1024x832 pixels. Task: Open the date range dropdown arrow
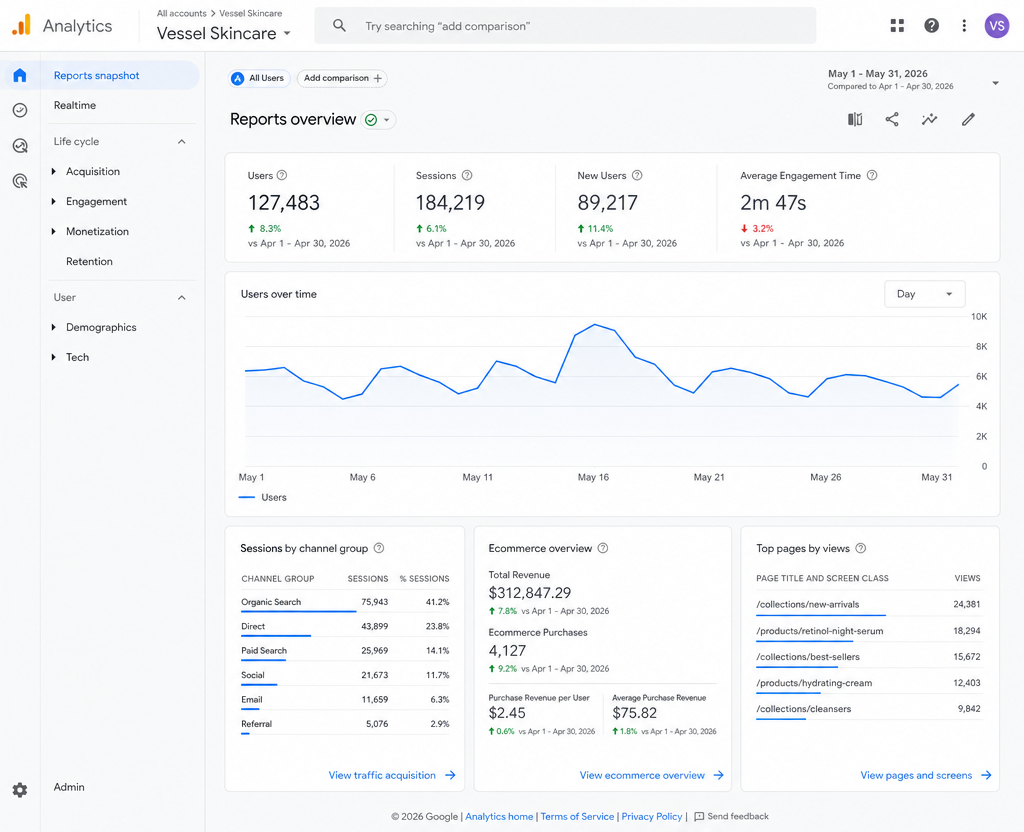tap(995, 83)
